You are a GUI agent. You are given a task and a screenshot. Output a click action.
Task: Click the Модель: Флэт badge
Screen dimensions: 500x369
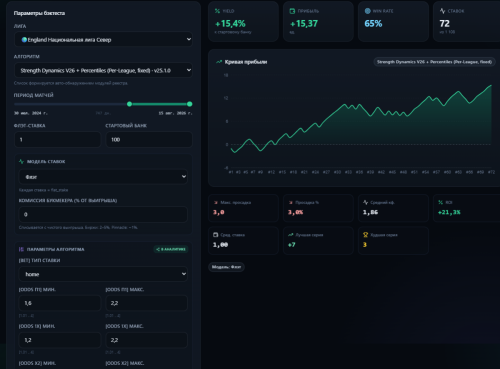pos(226,267)
